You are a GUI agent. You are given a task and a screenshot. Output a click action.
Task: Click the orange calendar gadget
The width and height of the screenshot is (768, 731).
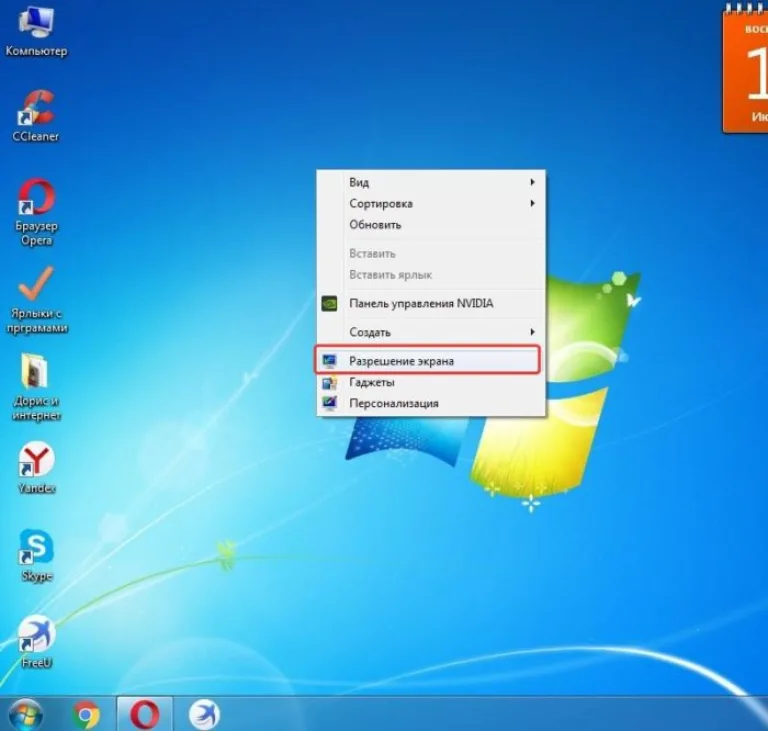(745, 69)
